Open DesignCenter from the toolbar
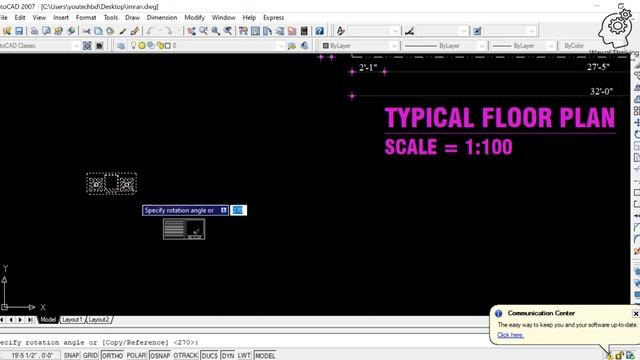640x360 pixels. (x=256, y=31)
